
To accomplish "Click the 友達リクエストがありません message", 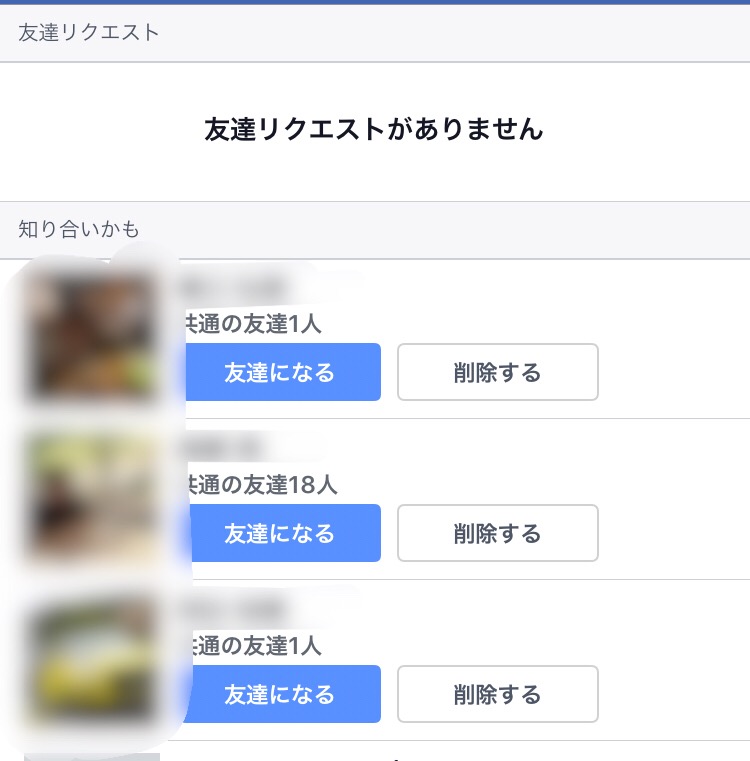I will point(374,129).
